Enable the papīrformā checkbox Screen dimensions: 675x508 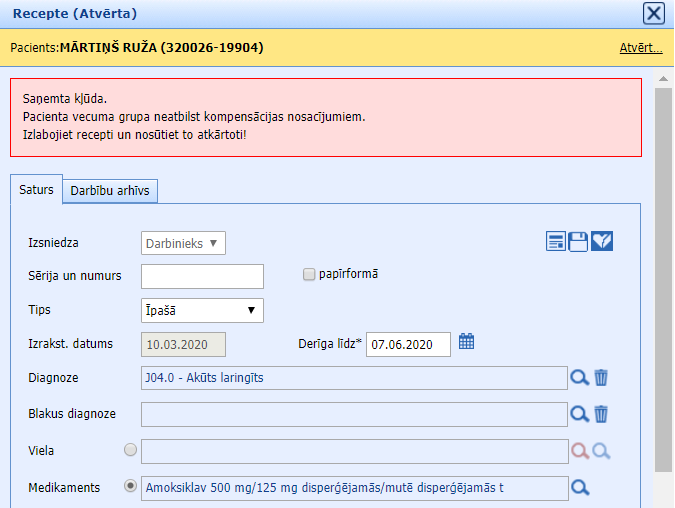pos(309,274)
